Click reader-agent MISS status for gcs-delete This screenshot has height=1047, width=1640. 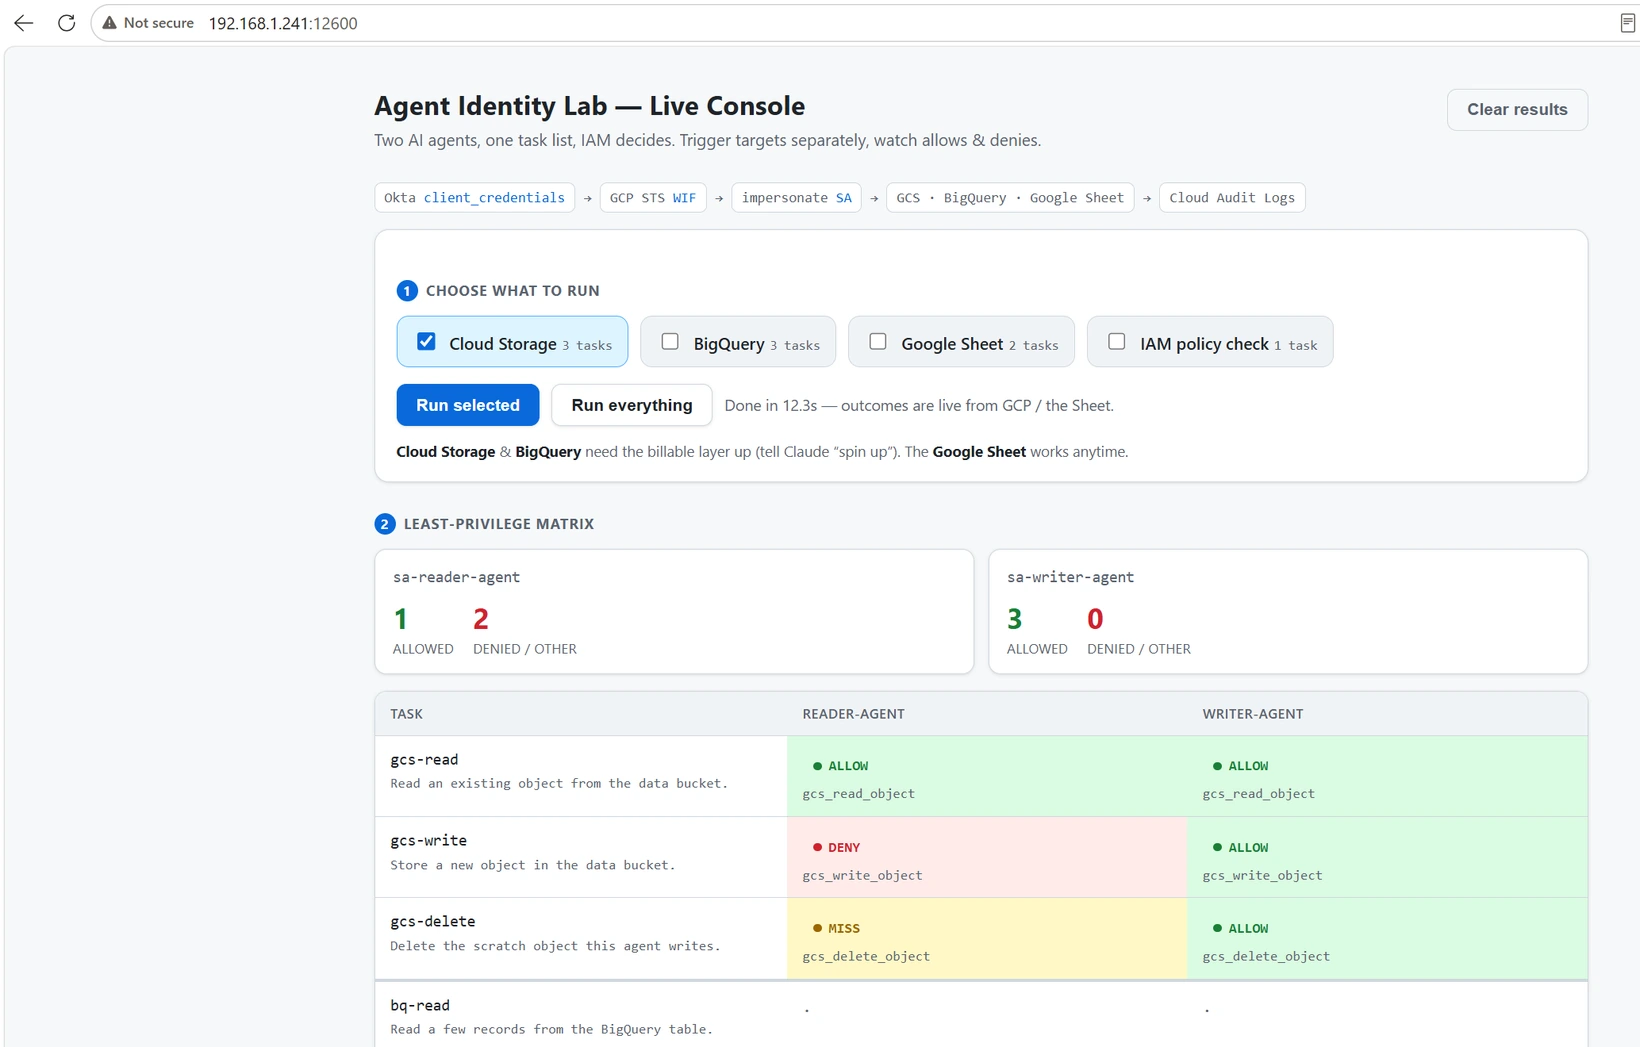tap(836, 928)
